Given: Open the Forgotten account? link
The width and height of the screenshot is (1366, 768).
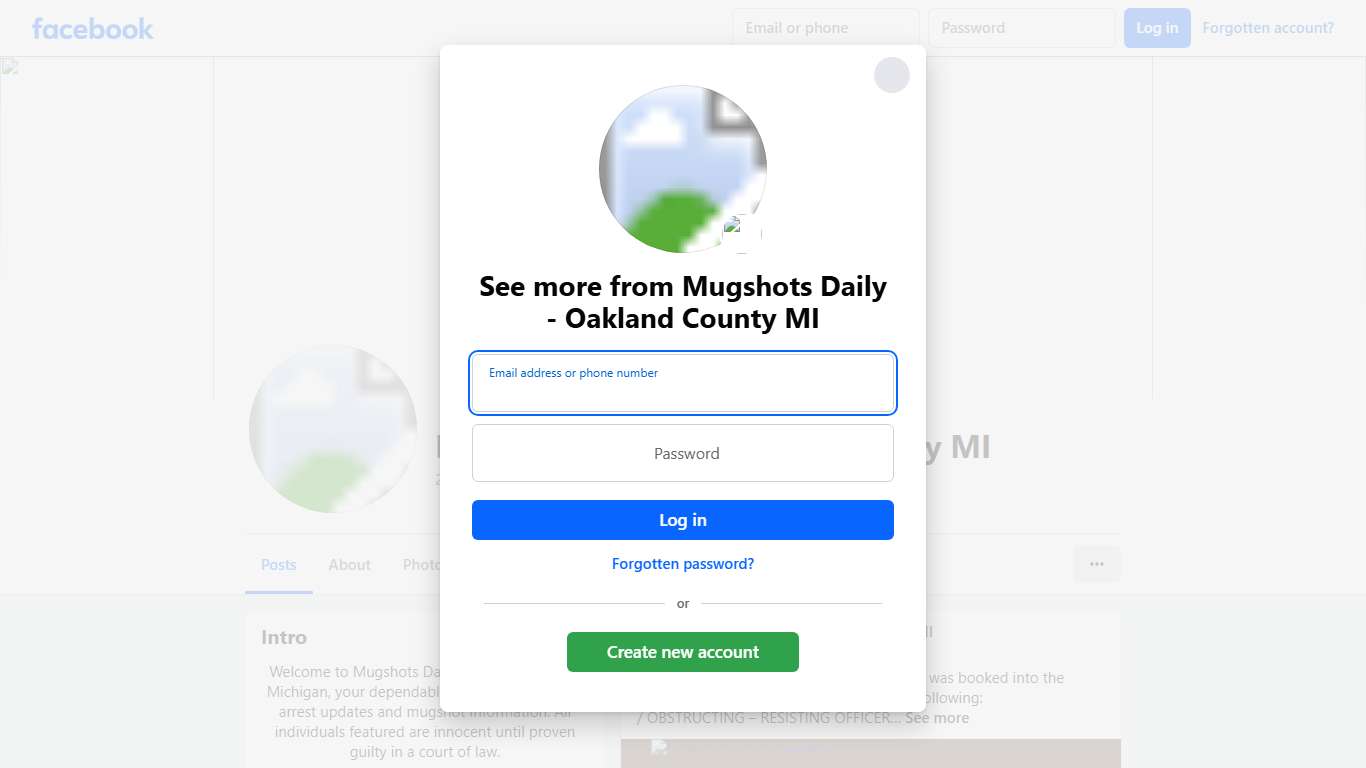Looking at the screenshot, I should click(x=1268, y=28).
